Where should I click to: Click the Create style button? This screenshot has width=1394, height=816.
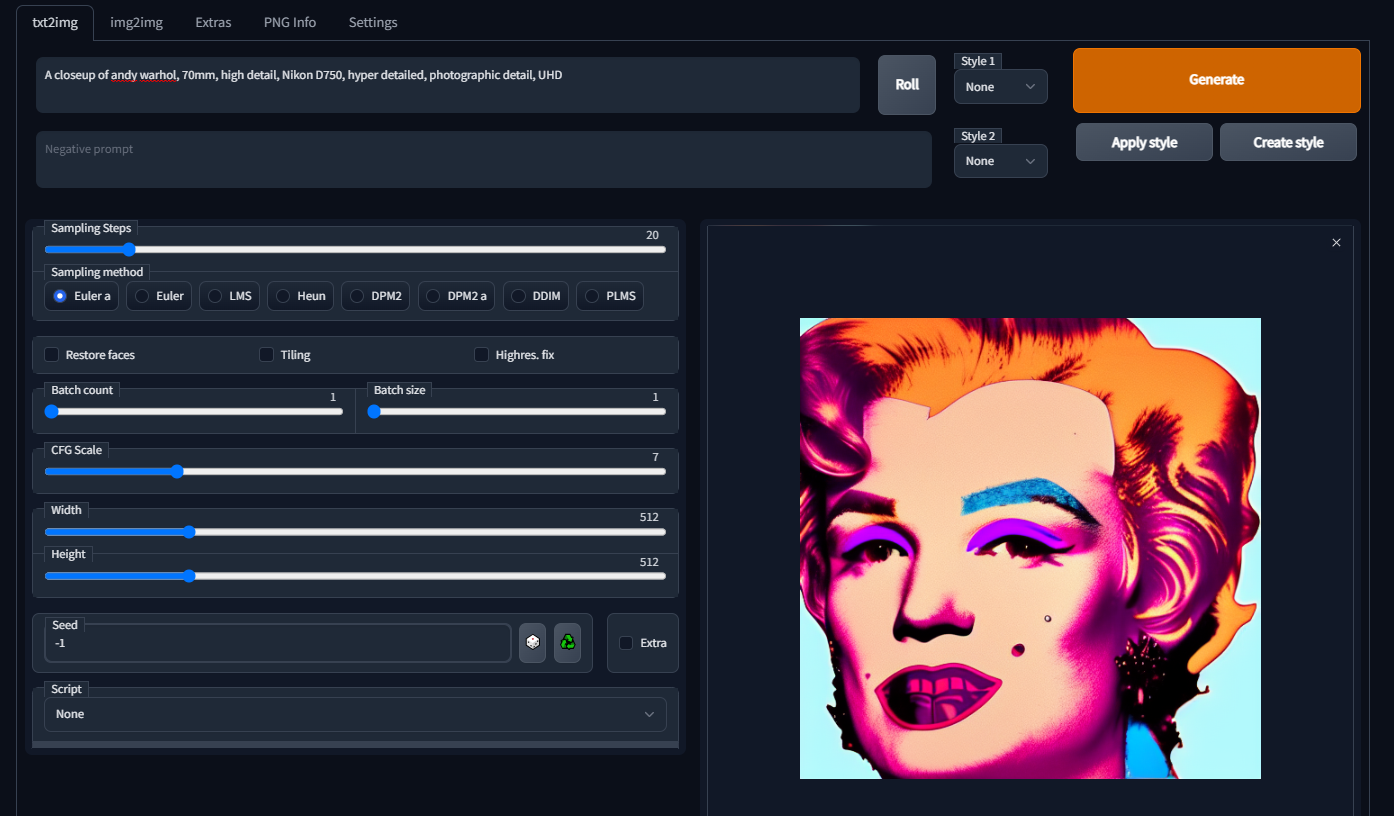pos(1288,142)
